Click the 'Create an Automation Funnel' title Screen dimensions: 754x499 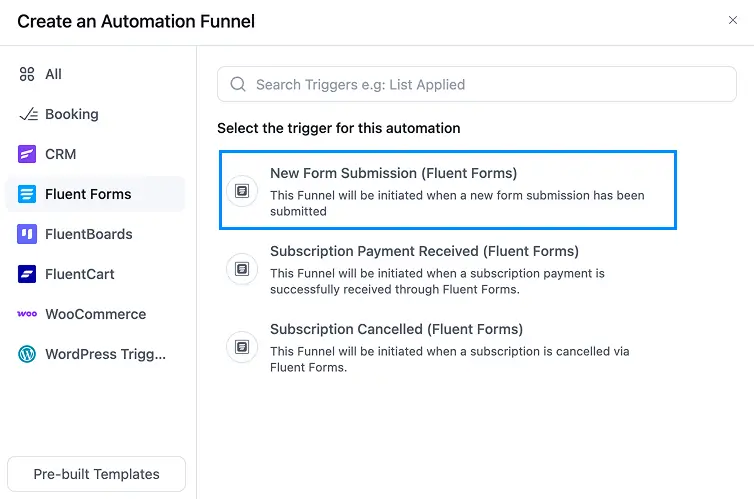pyautogui.click(x=136, y=22)
